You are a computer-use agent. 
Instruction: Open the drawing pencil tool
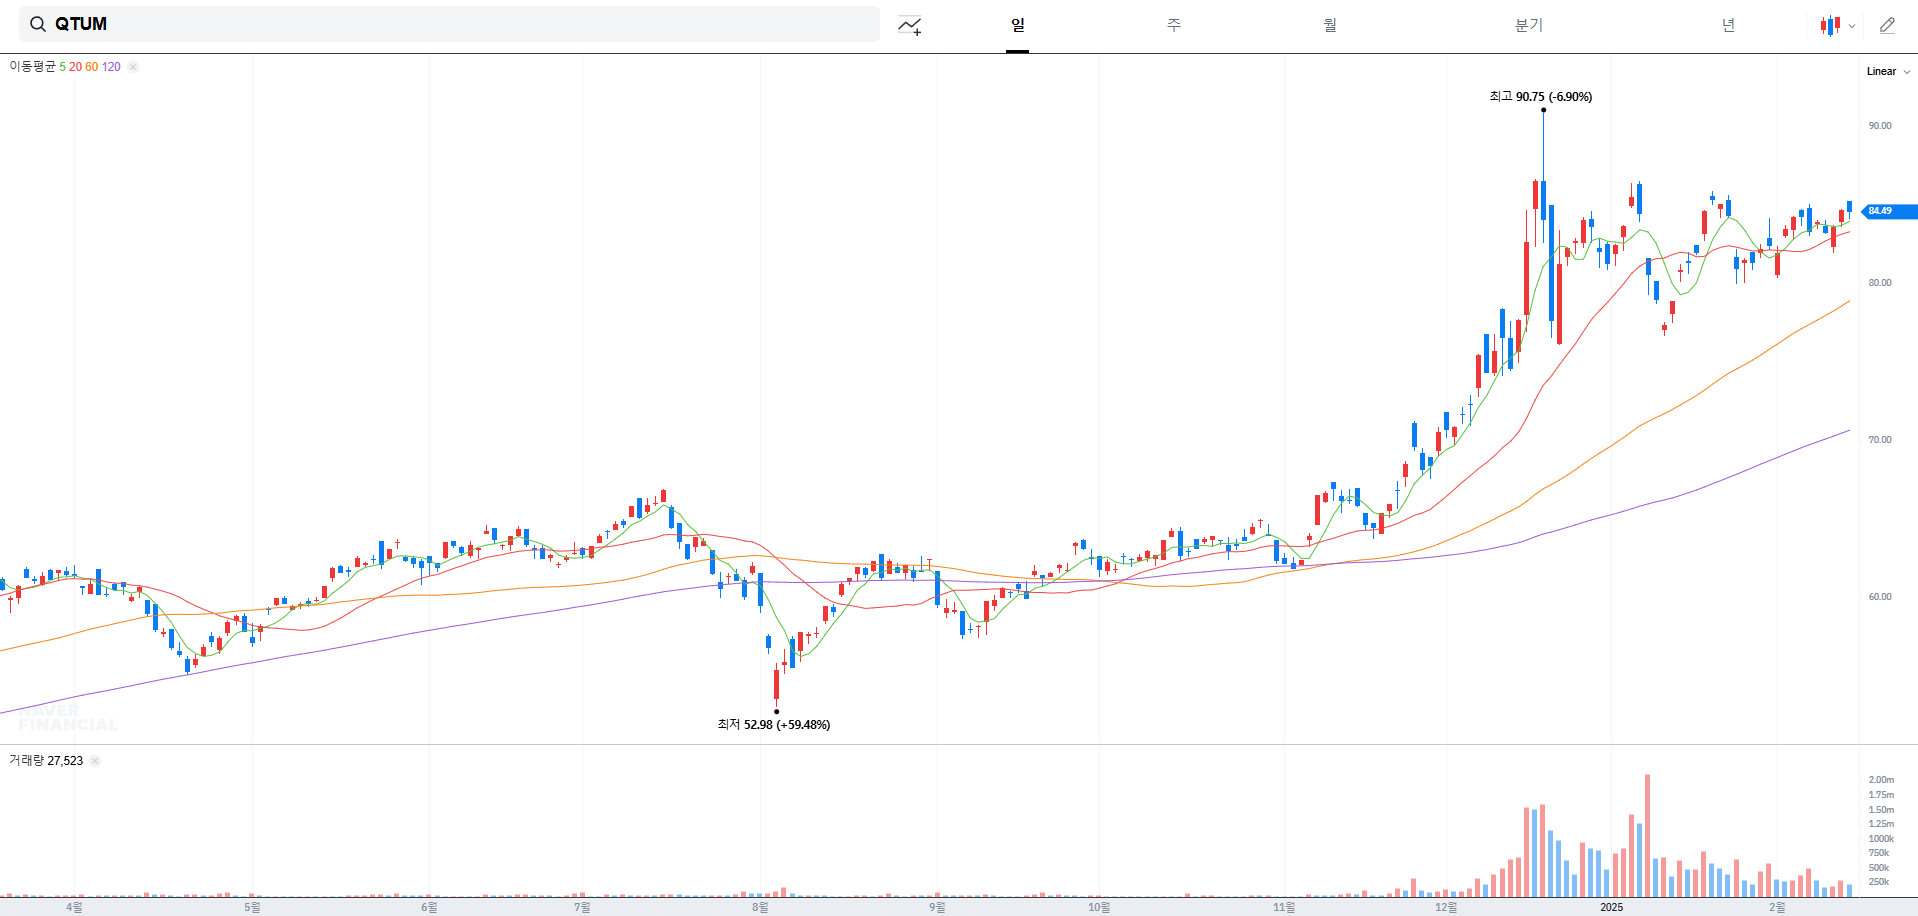1888,25
